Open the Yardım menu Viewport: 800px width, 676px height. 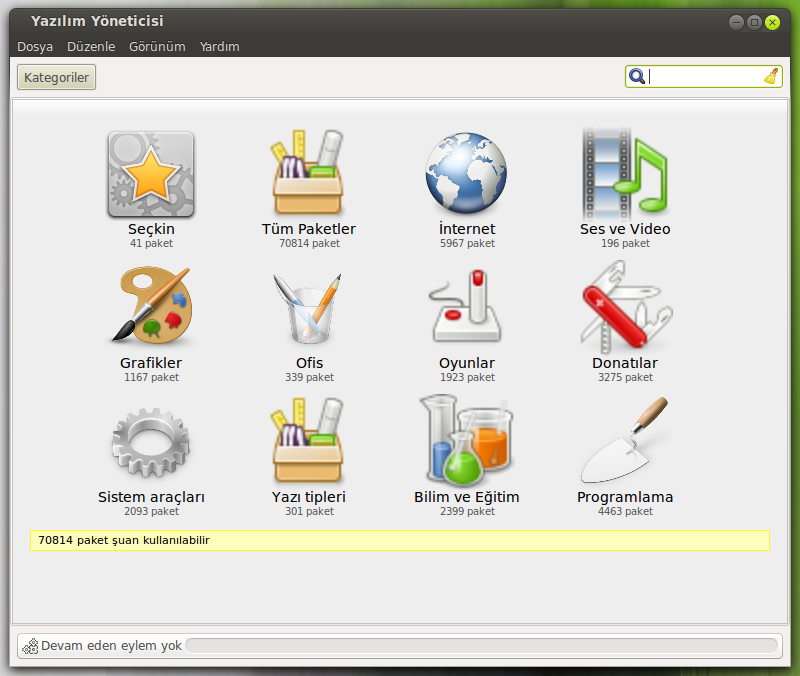pos(219,46)
